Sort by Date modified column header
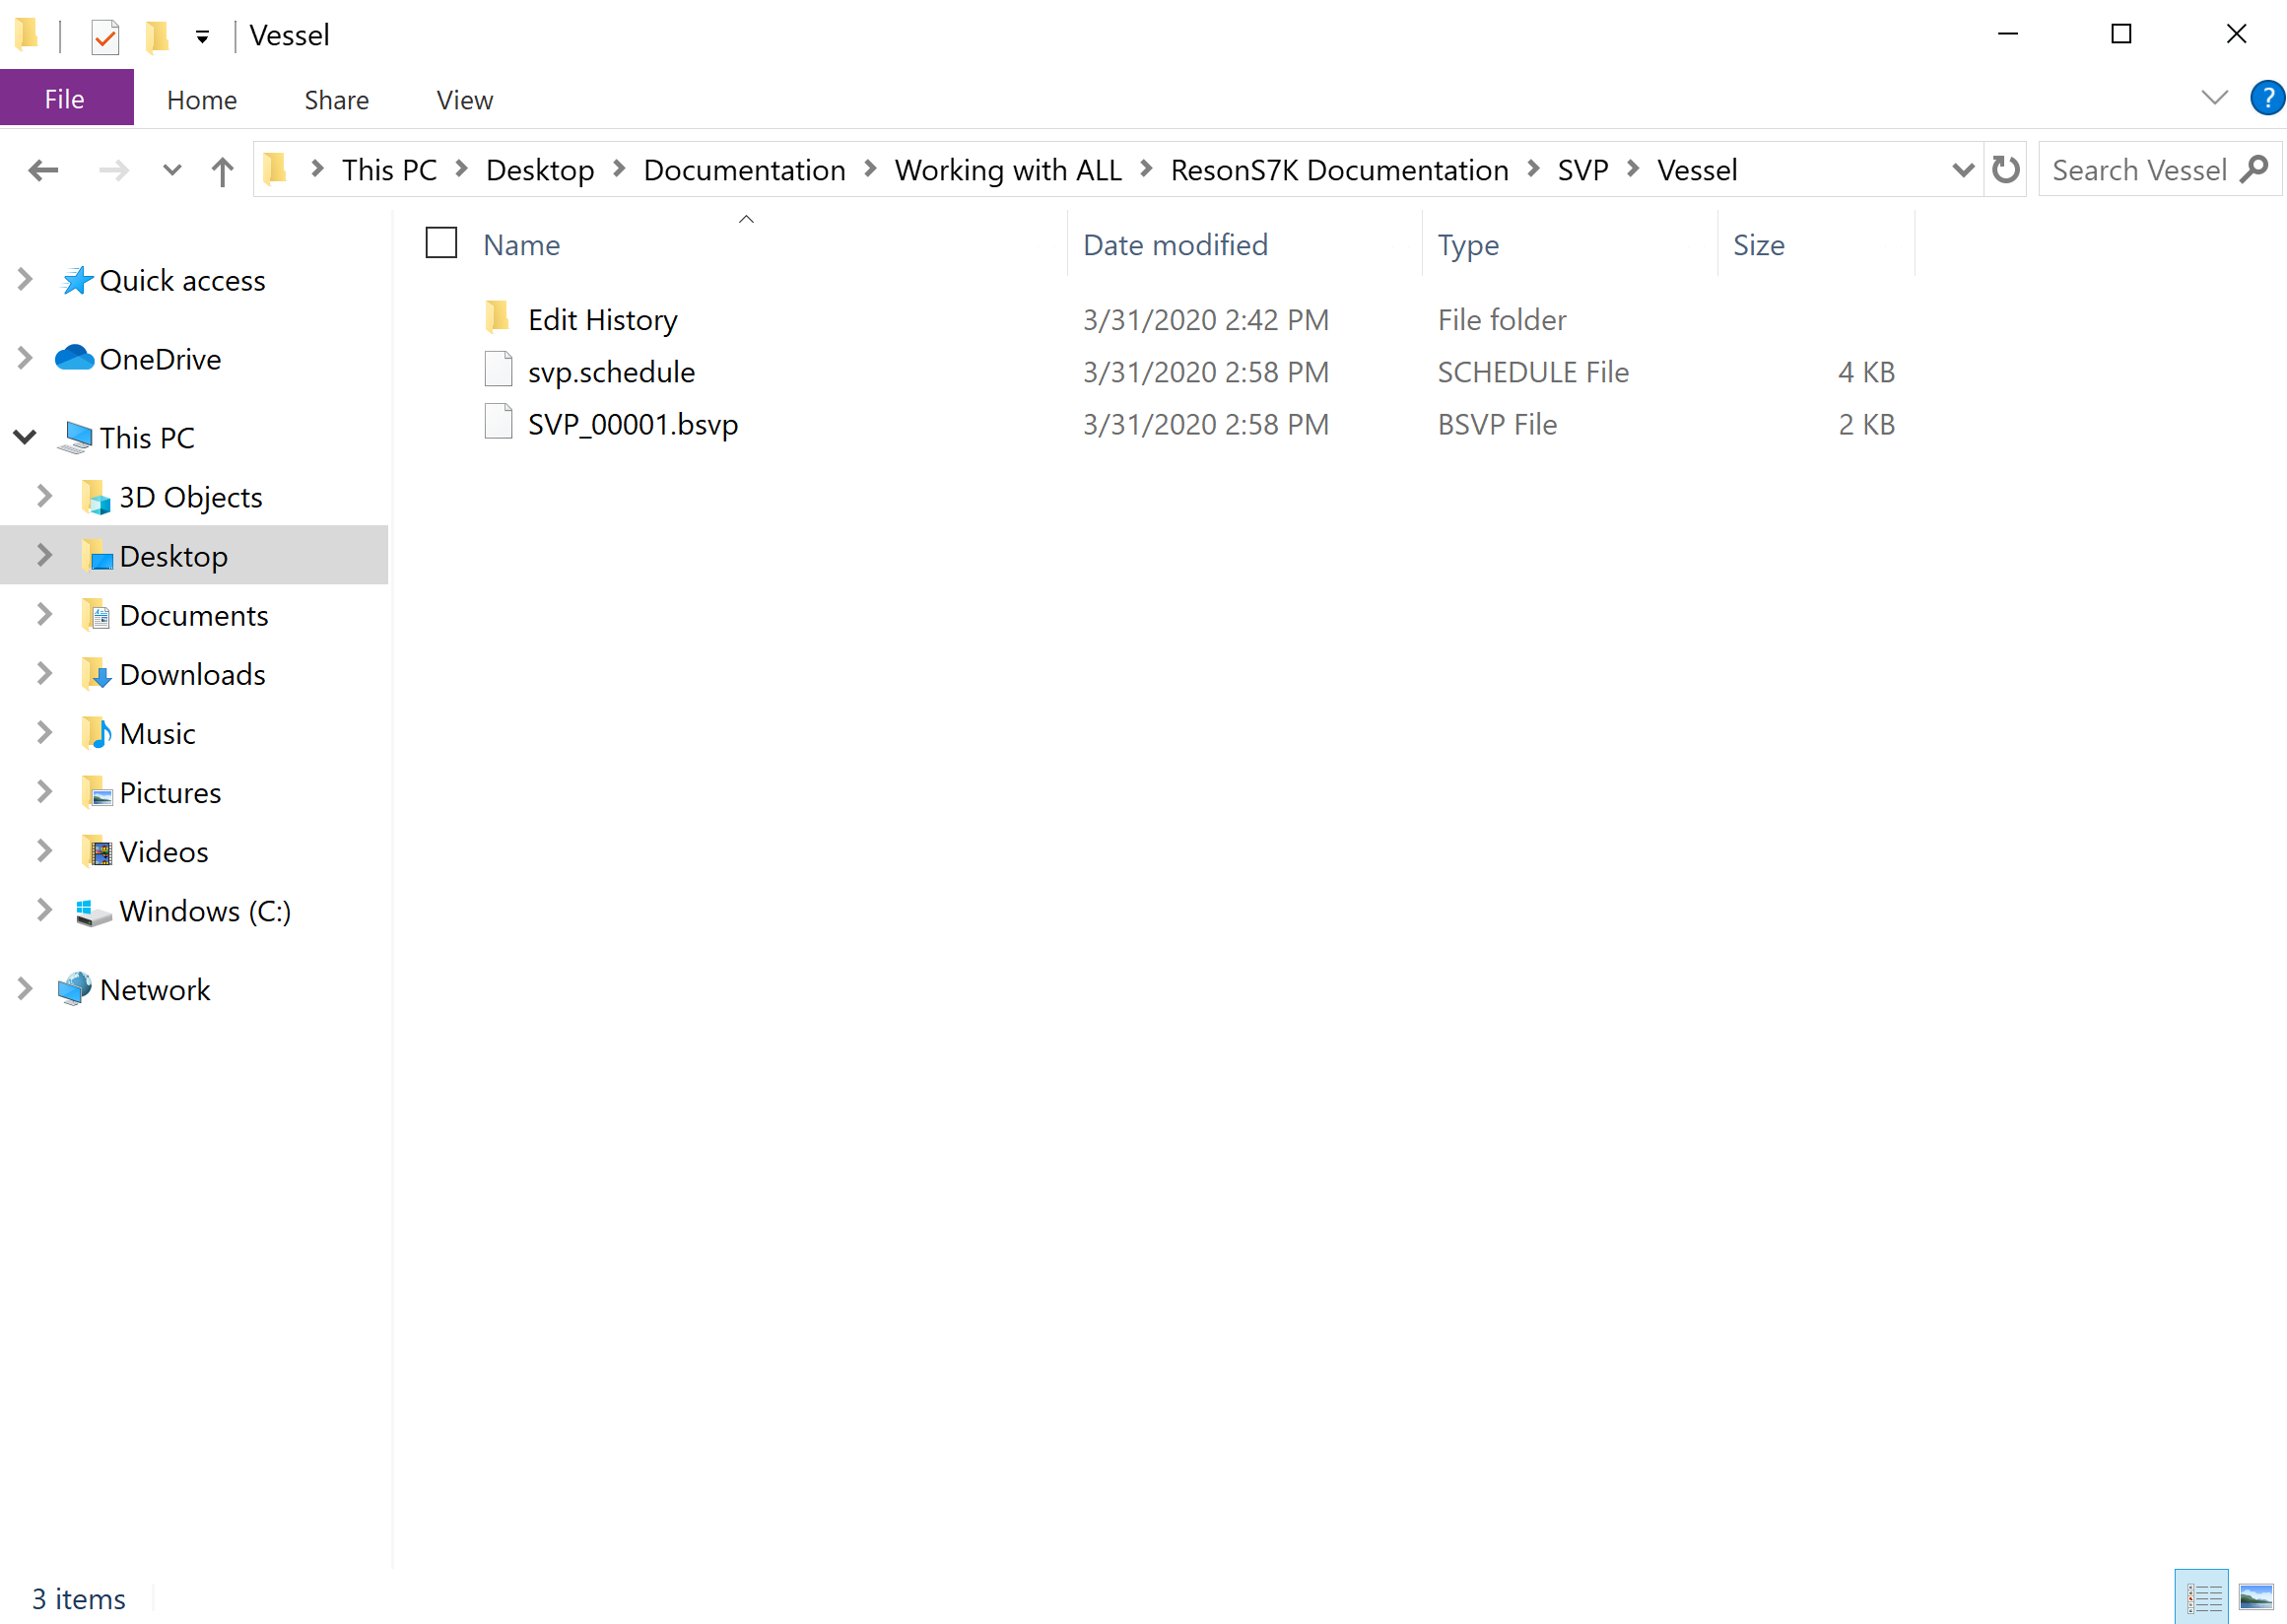The image size is (2287, 1624). point(1175,245)
